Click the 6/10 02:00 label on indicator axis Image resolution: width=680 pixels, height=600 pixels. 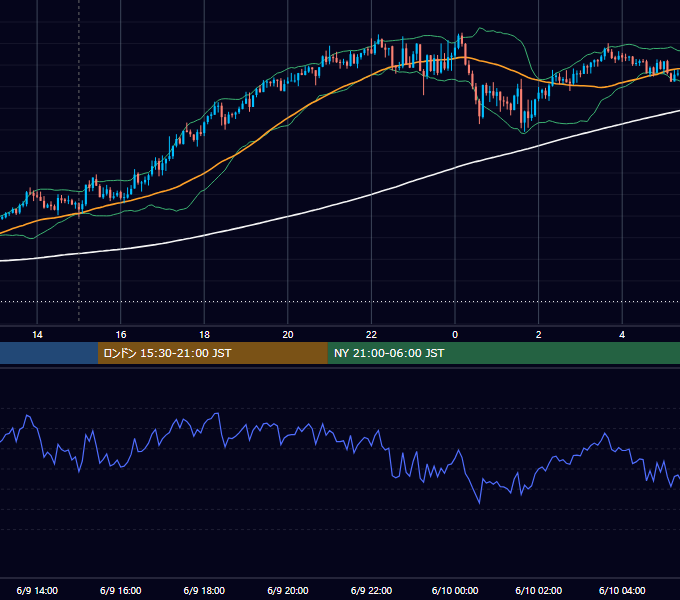(539, 590)
